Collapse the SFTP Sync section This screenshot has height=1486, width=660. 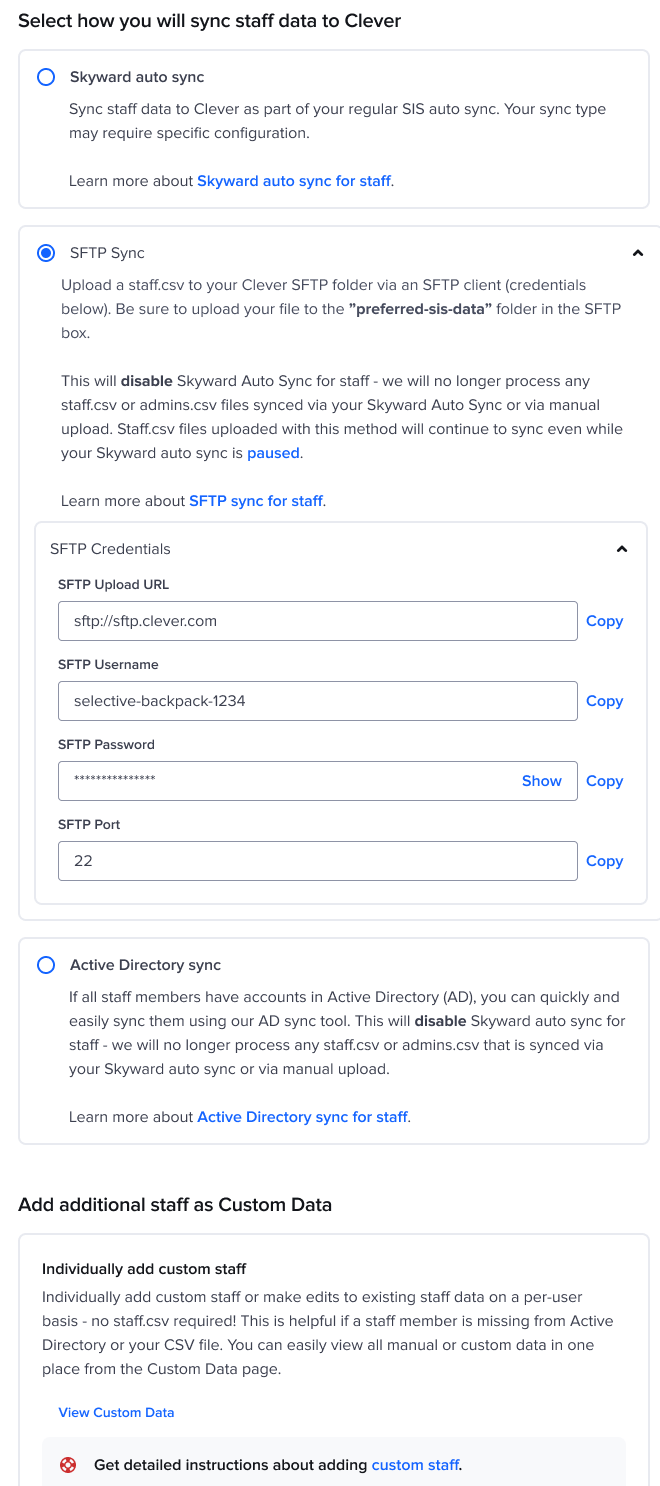(x=637, y=253)
